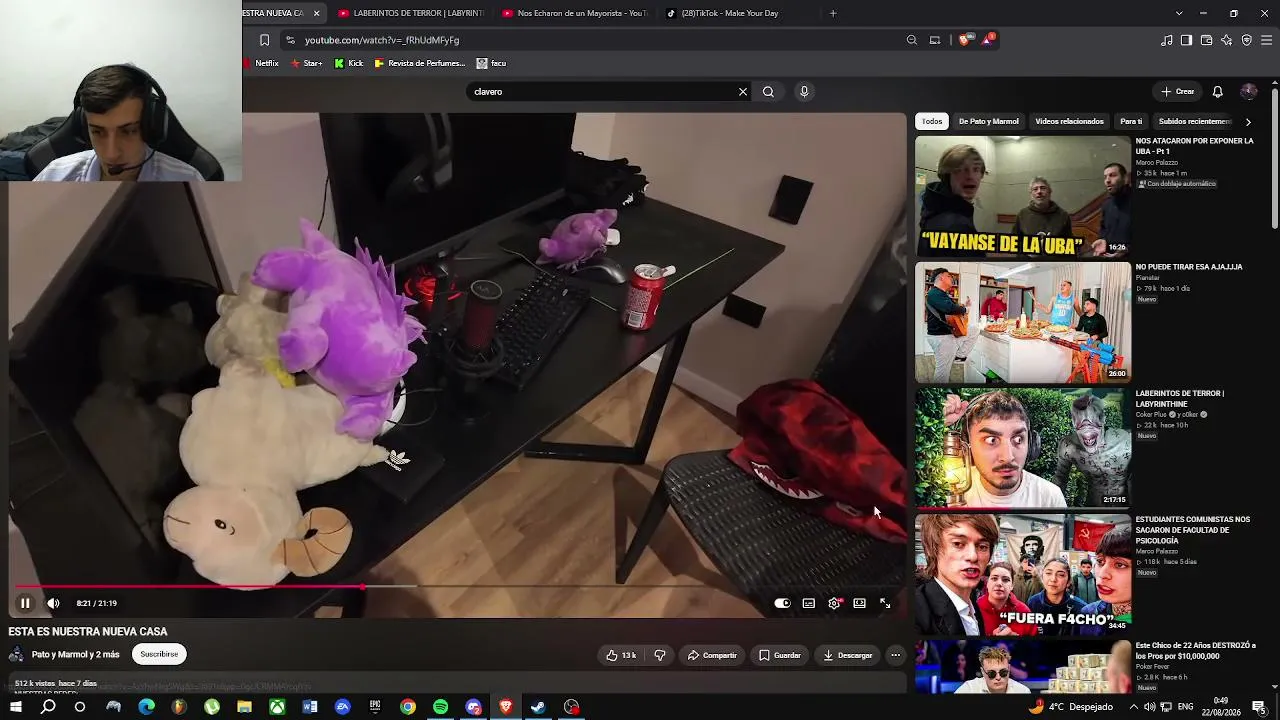Viewport: 1280px width, 720px height.
Task: Open the media control music note
Action: 1167,40
